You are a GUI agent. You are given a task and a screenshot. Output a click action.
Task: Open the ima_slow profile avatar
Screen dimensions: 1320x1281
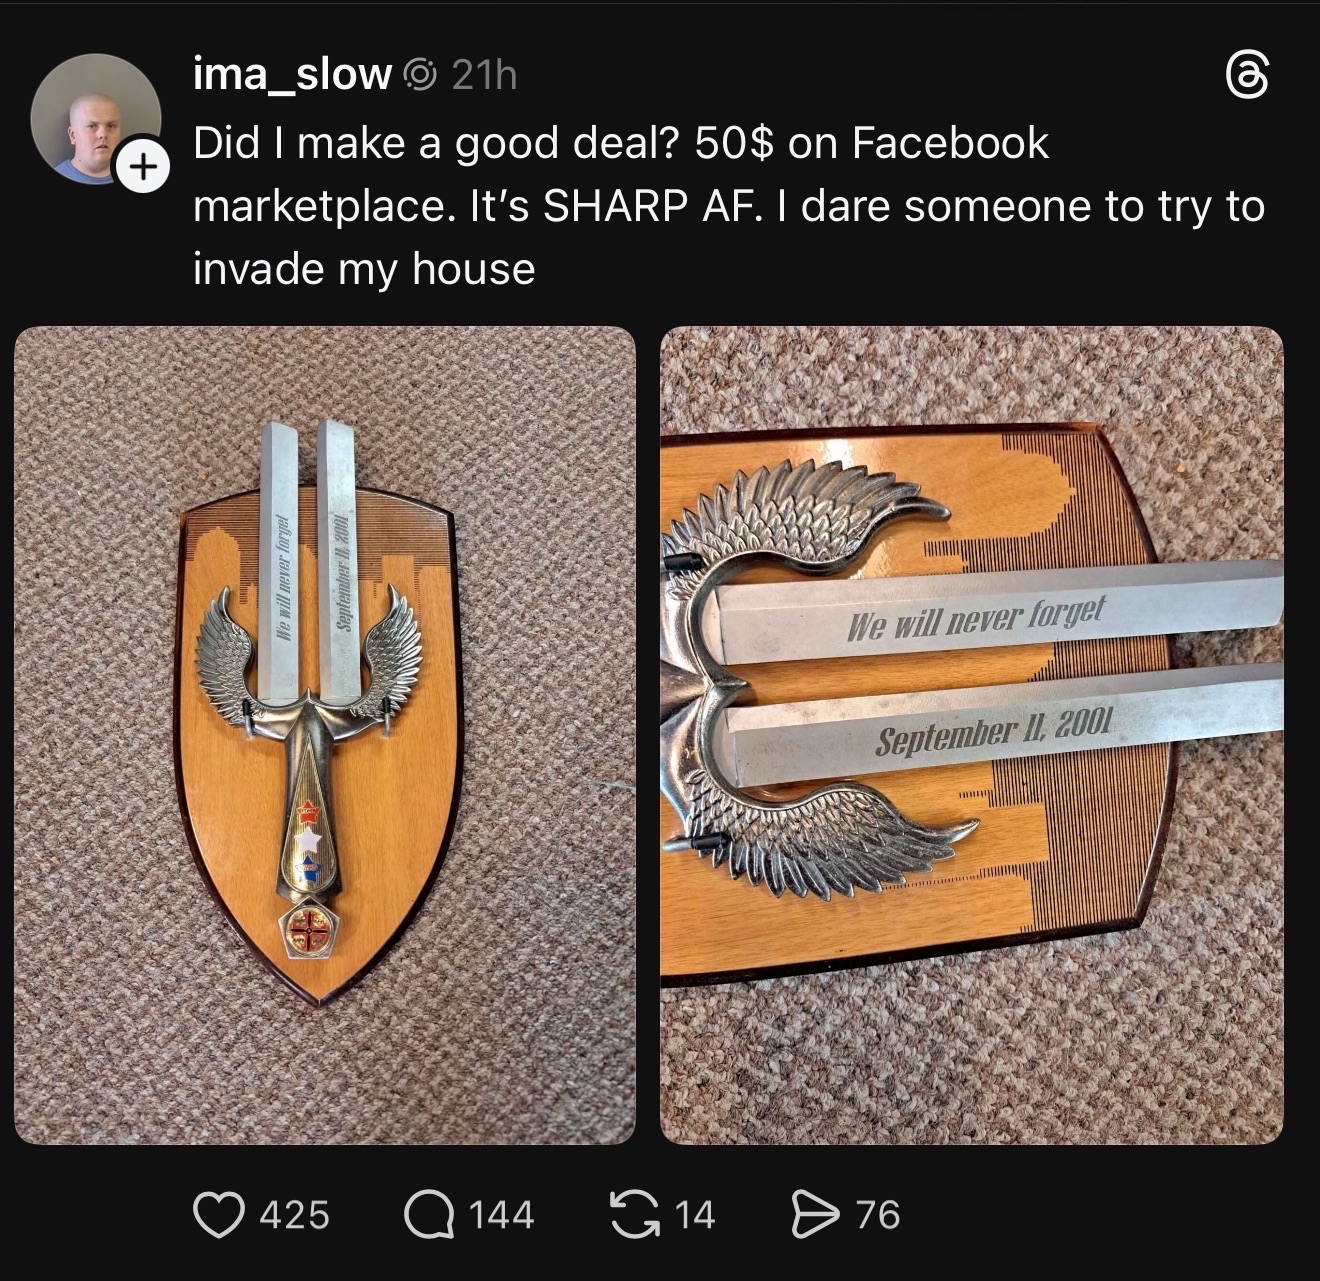point(95,120)
